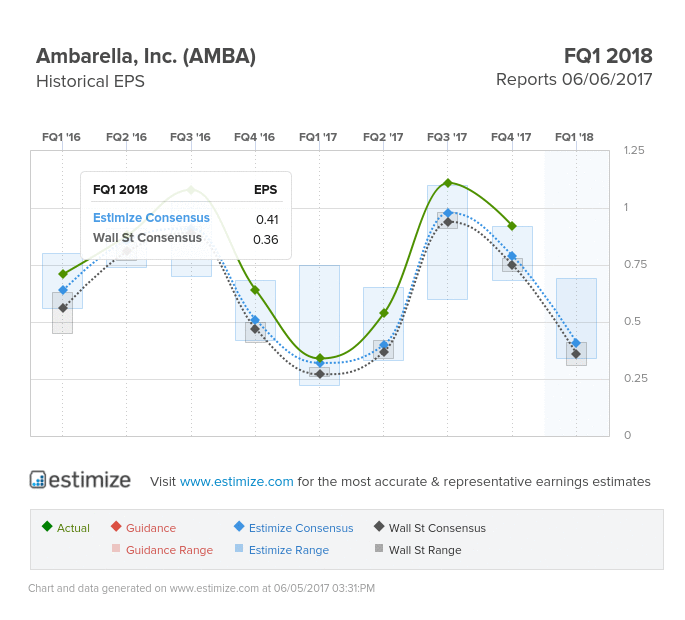Select the FQ3 '17 axis label
685x620 pixels.
(447, 137)
